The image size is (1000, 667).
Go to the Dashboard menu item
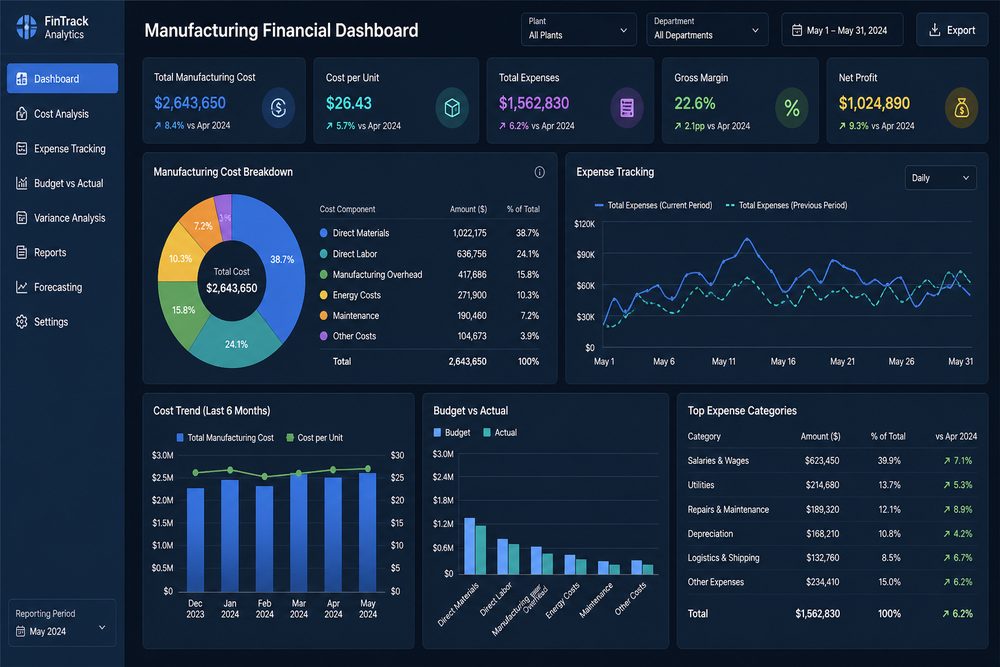tap(62, 78)
